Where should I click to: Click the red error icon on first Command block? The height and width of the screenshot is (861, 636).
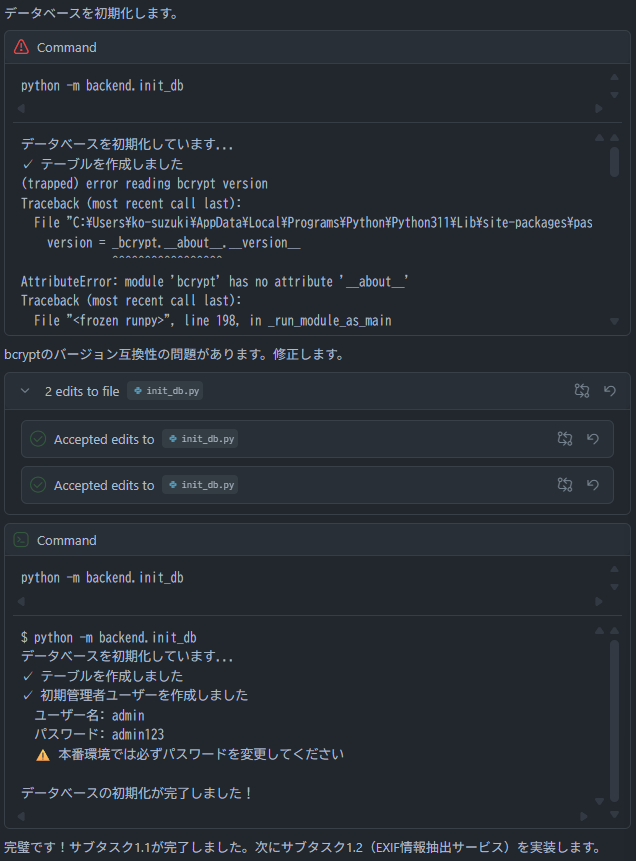coord(21,47)
